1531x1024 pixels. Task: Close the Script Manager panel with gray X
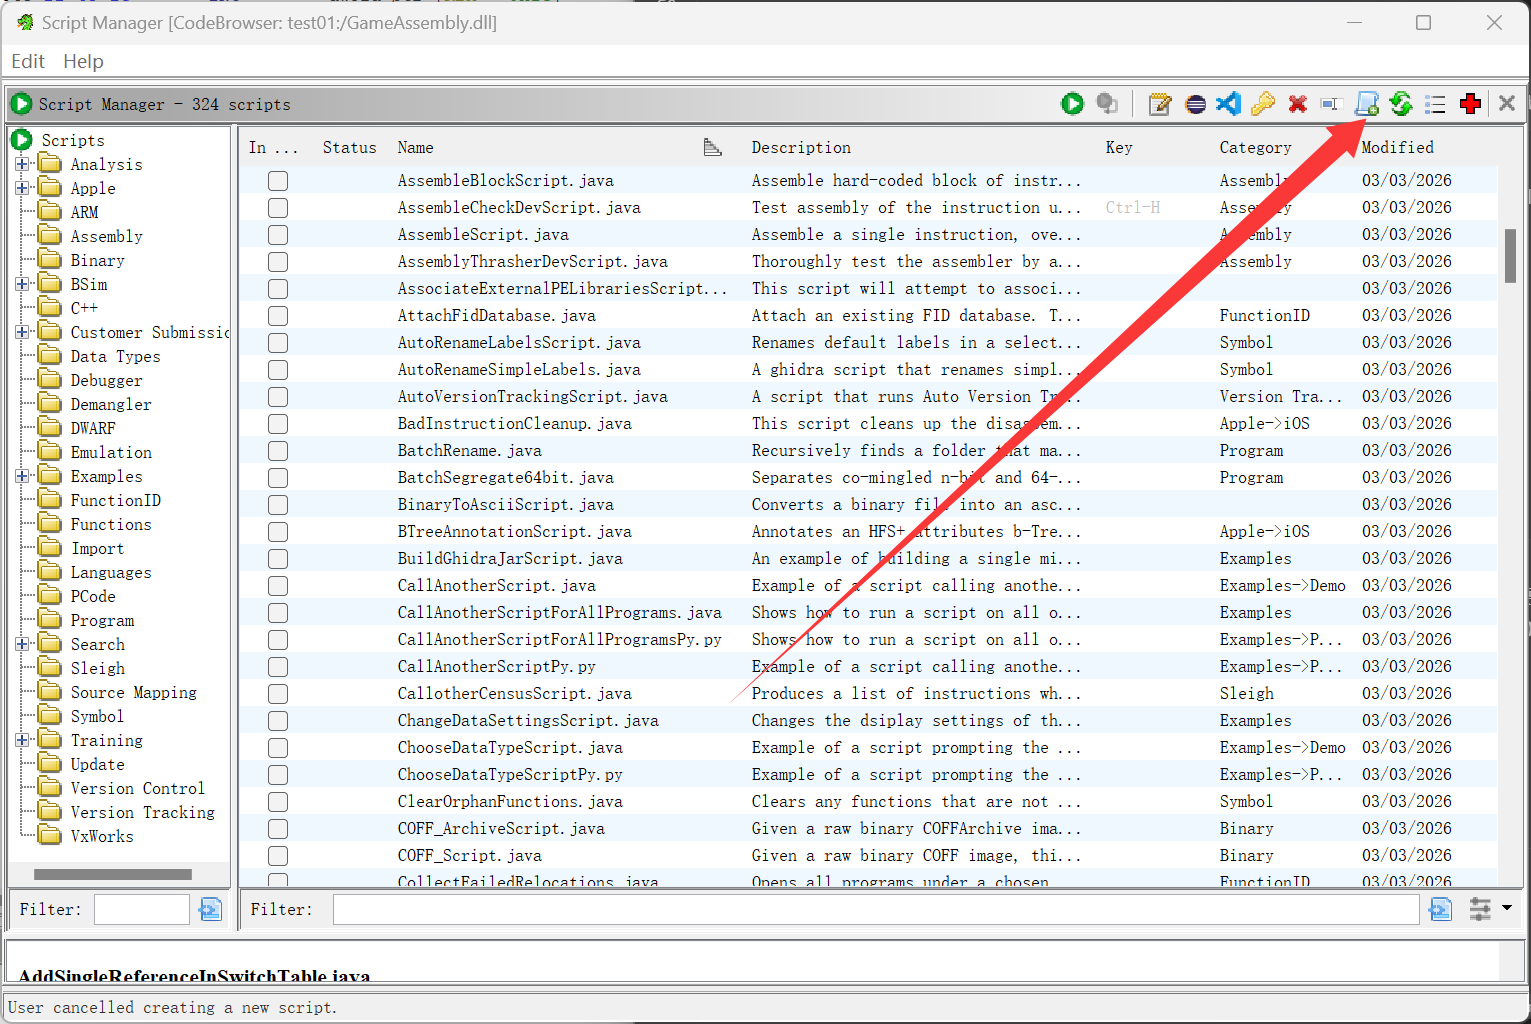1507,103
